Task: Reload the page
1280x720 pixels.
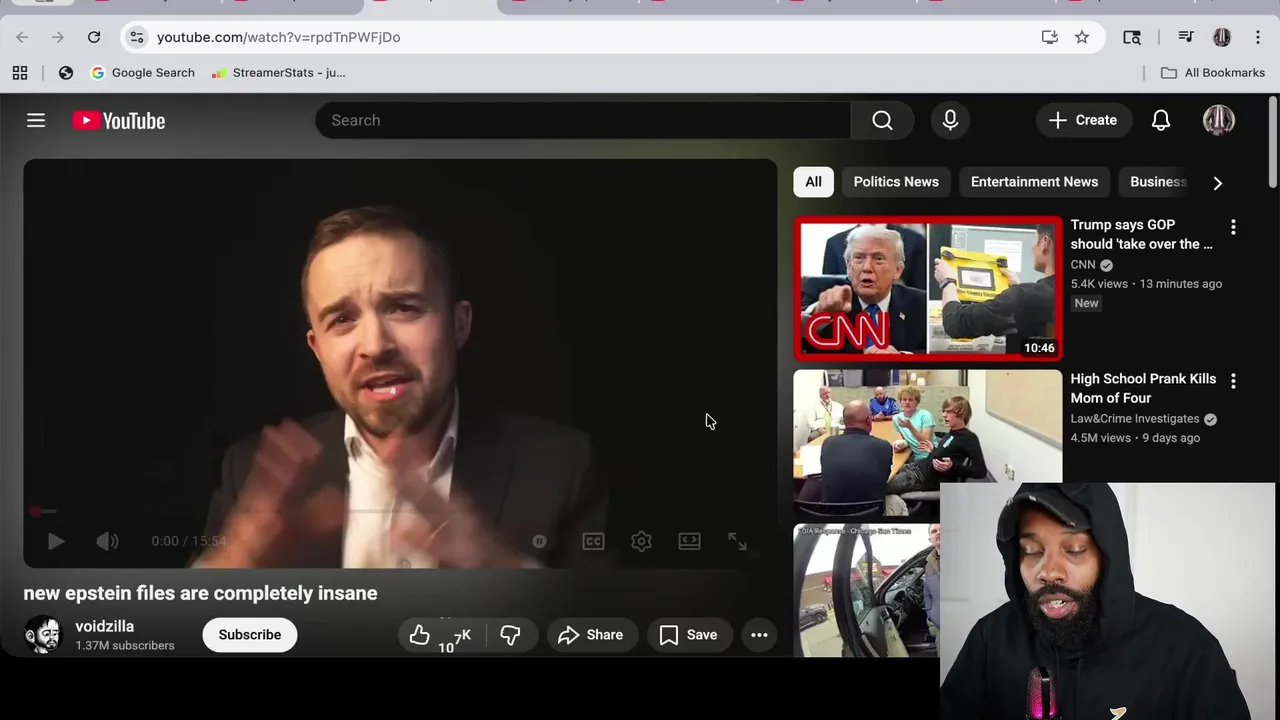Action: pos(94,37)
